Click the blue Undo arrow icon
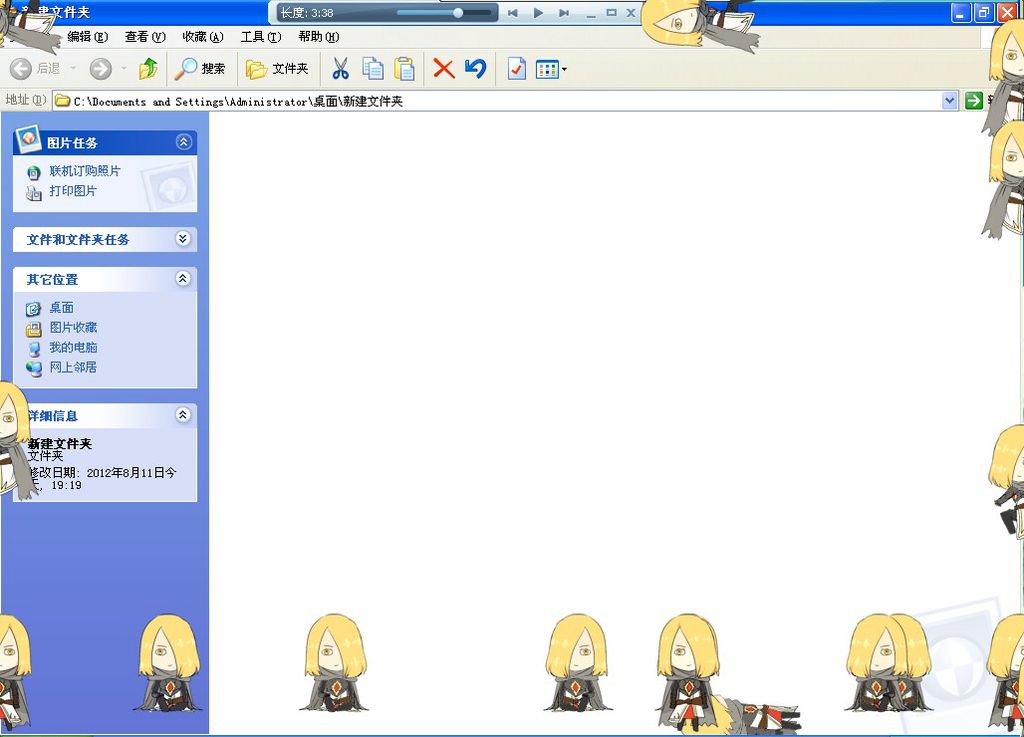 point(475,69)
